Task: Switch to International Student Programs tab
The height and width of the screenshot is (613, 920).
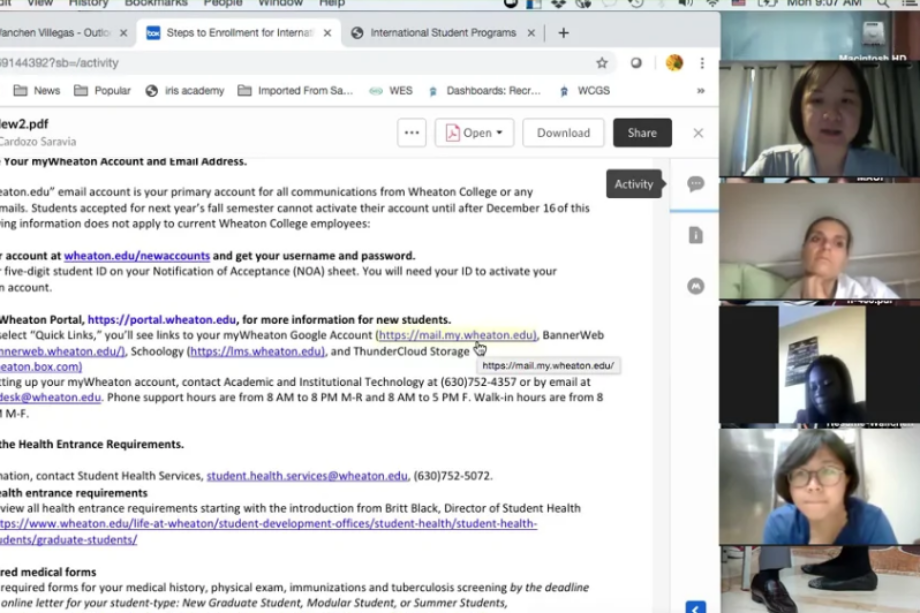Action: click(443, 33)
